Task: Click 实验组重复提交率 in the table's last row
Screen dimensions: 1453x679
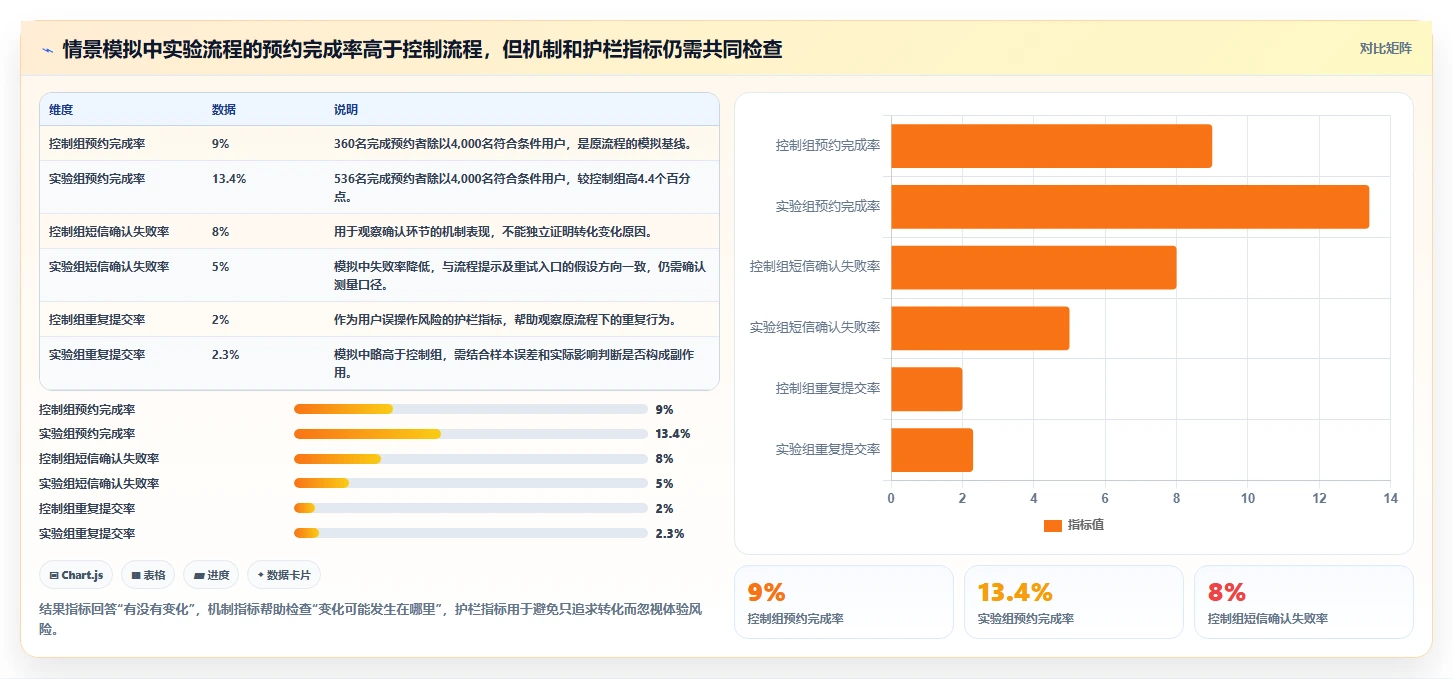Action: coord(97,355)
